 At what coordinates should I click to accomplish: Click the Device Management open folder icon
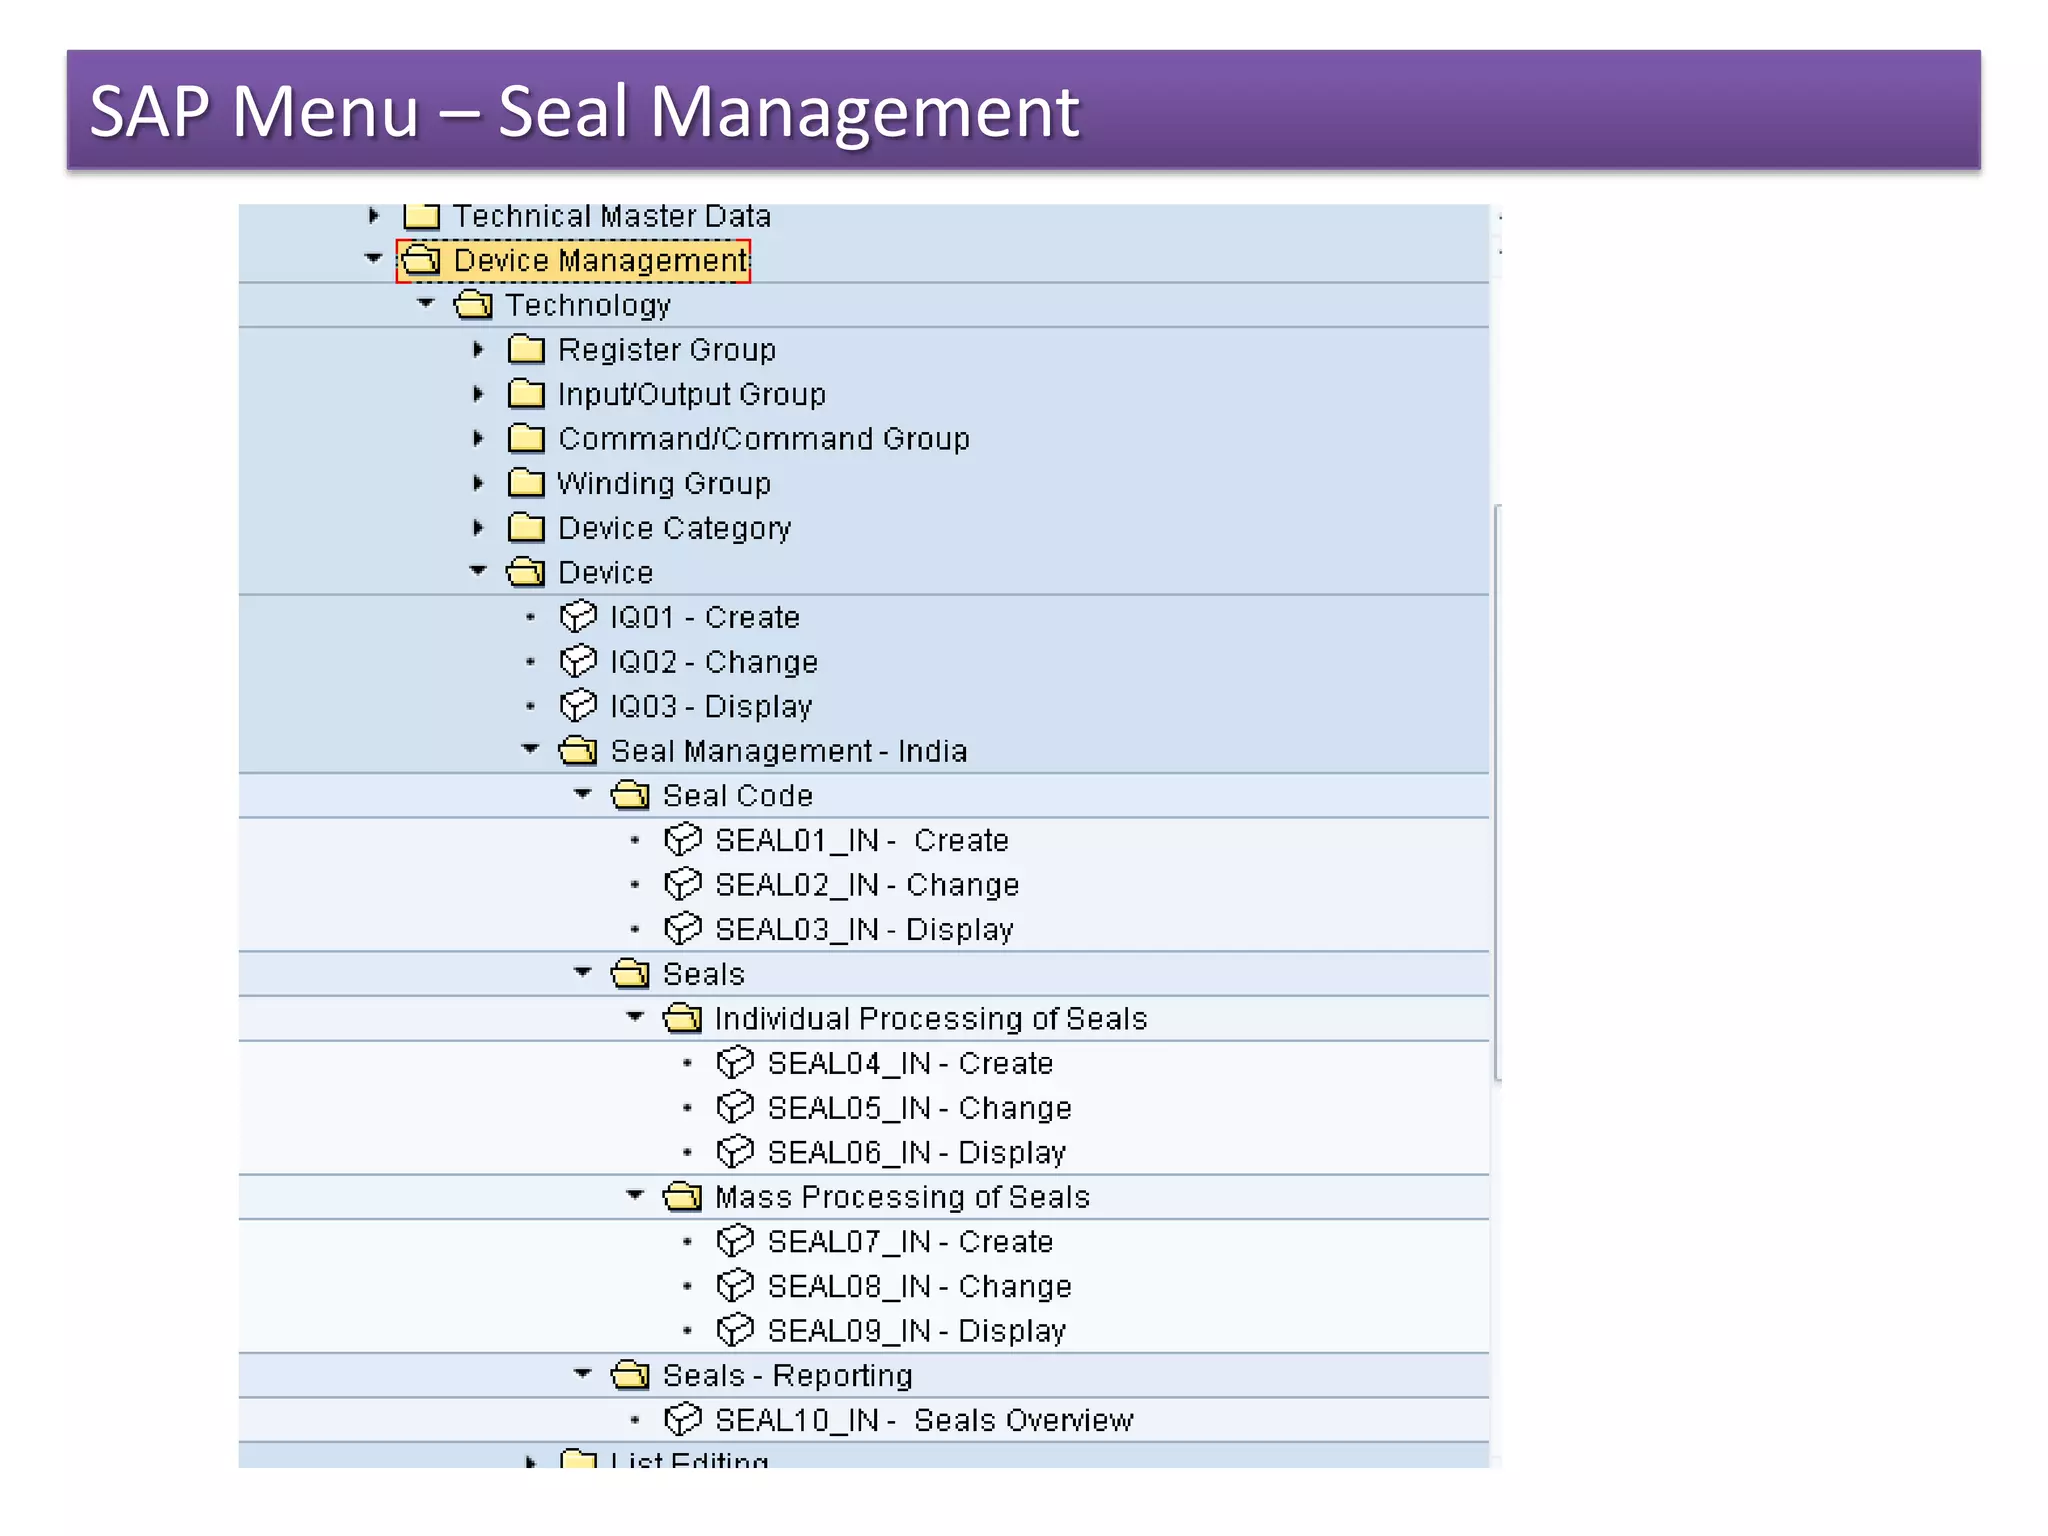point(421,260)
